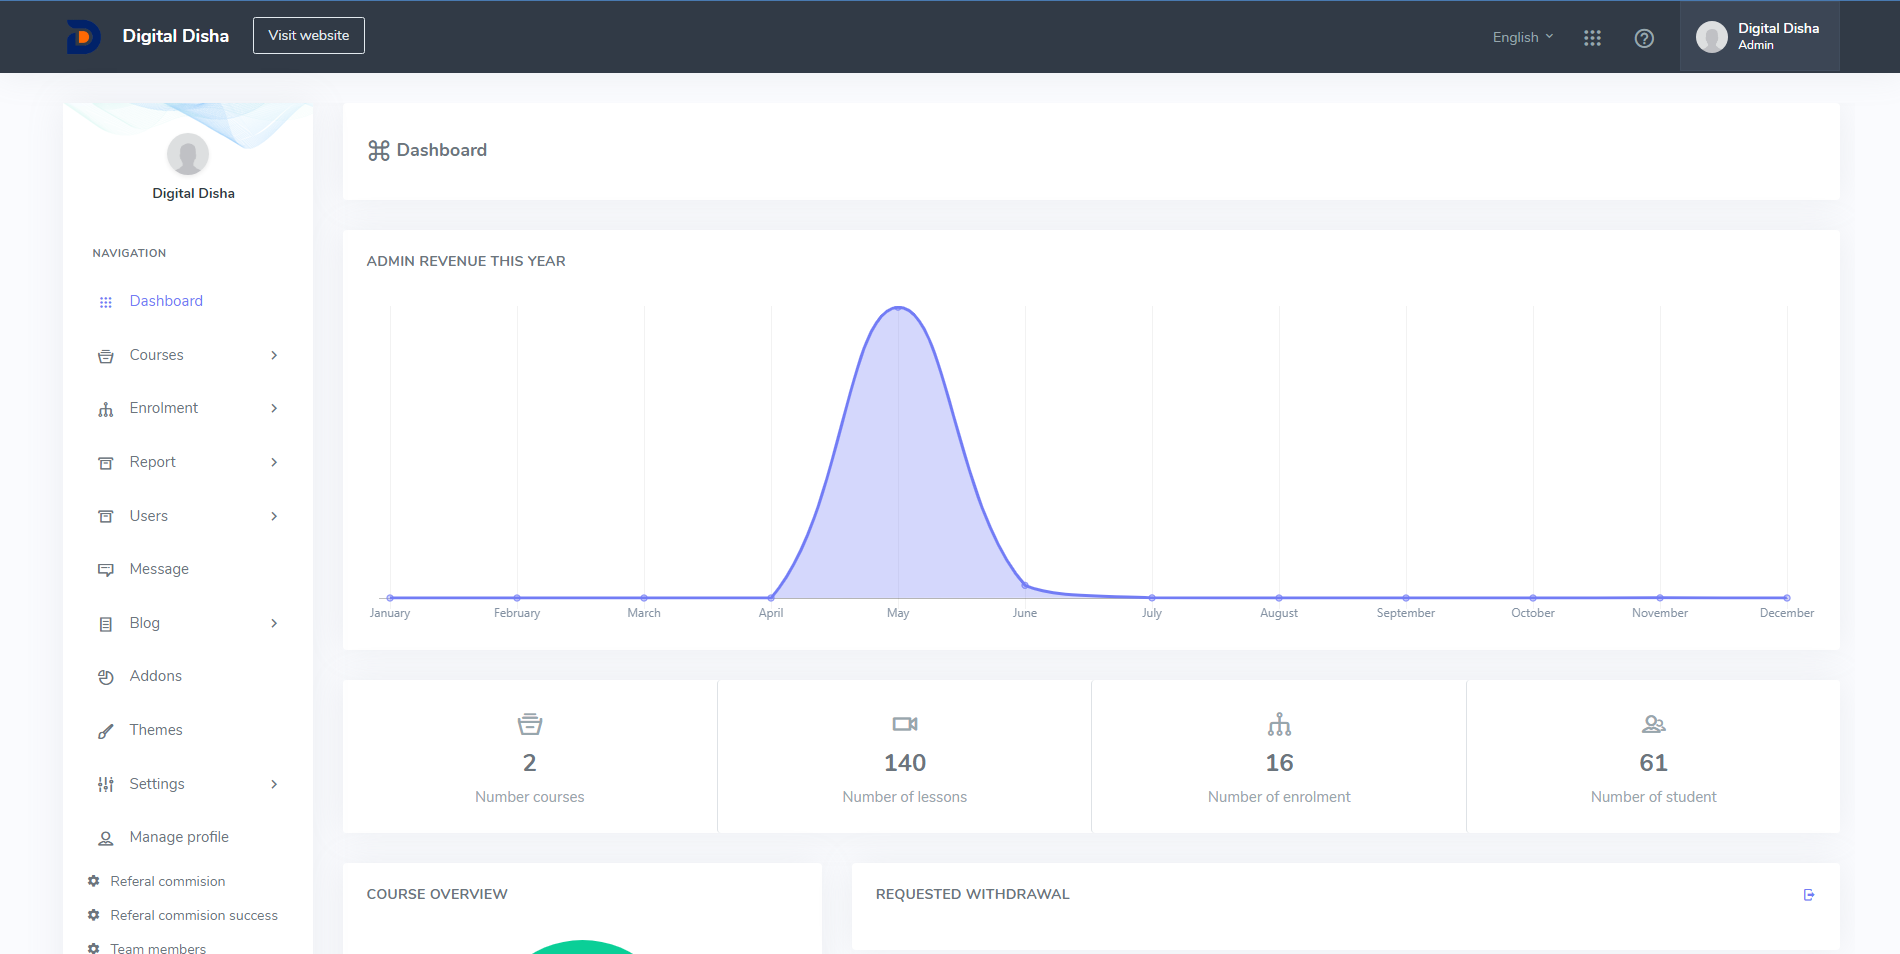Click the Themes brush icon

point(106,731)
